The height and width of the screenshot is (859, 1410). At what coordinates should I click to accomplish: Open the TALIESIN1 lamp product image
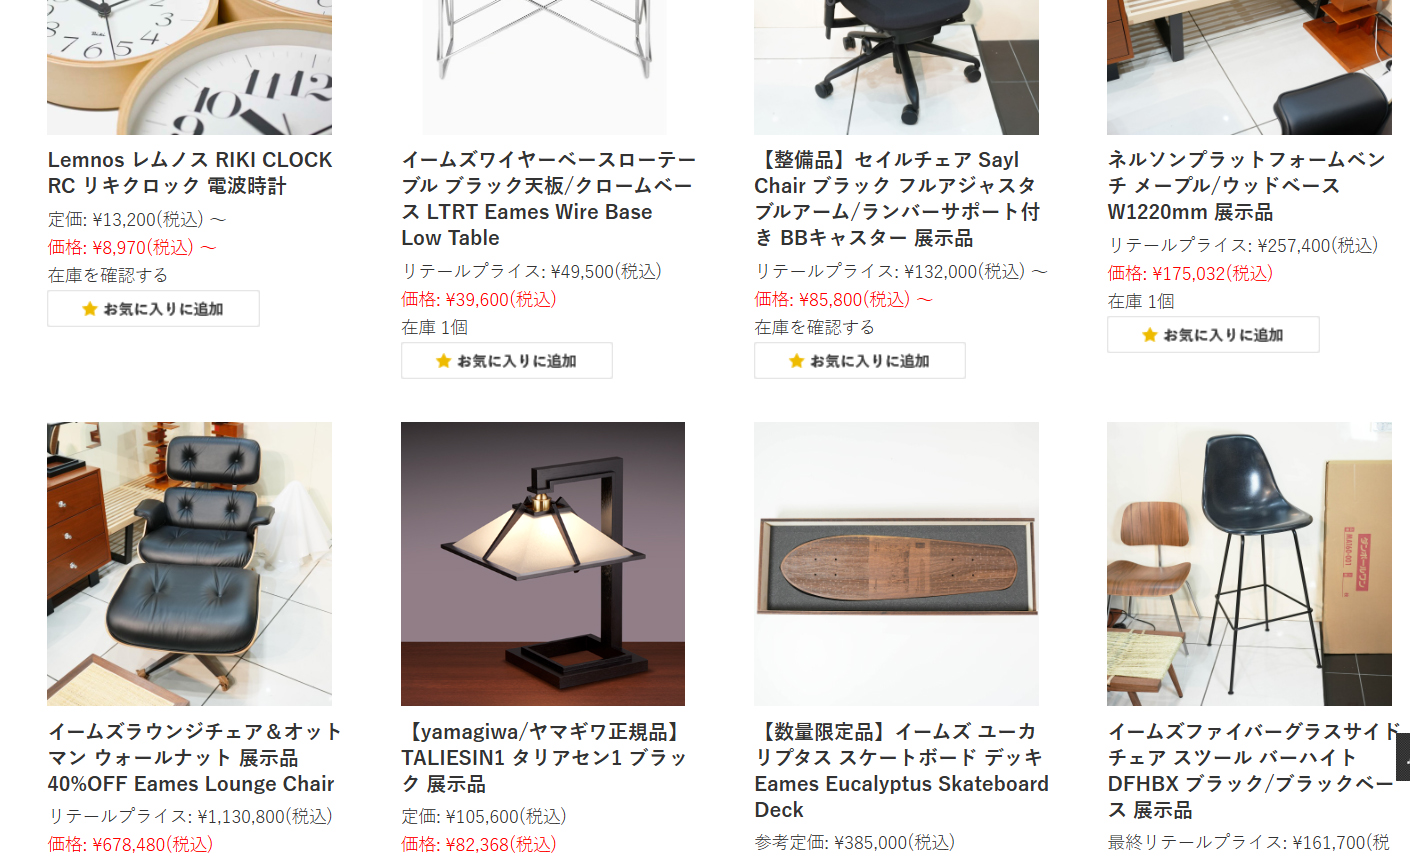coord(543,564)
